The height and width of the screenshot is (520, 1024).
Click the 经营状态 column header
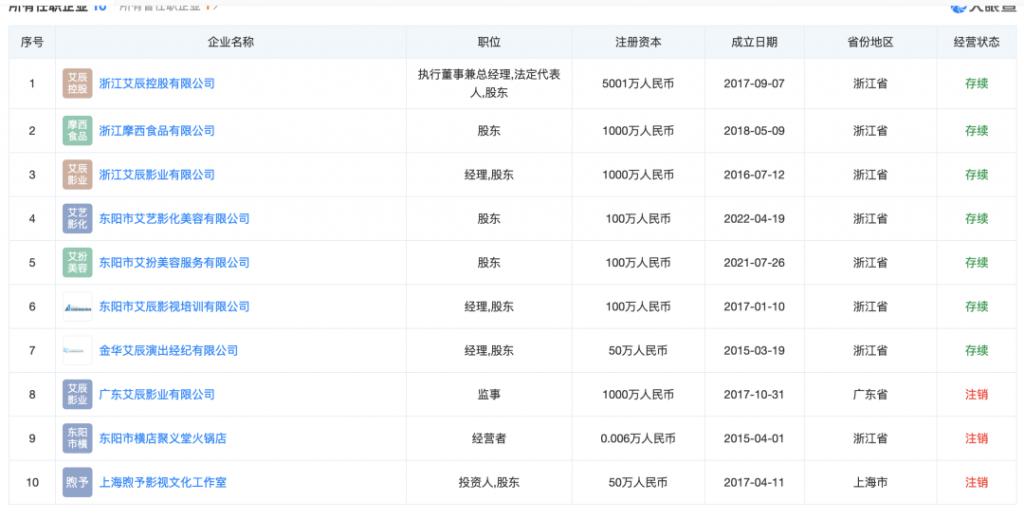976,43
